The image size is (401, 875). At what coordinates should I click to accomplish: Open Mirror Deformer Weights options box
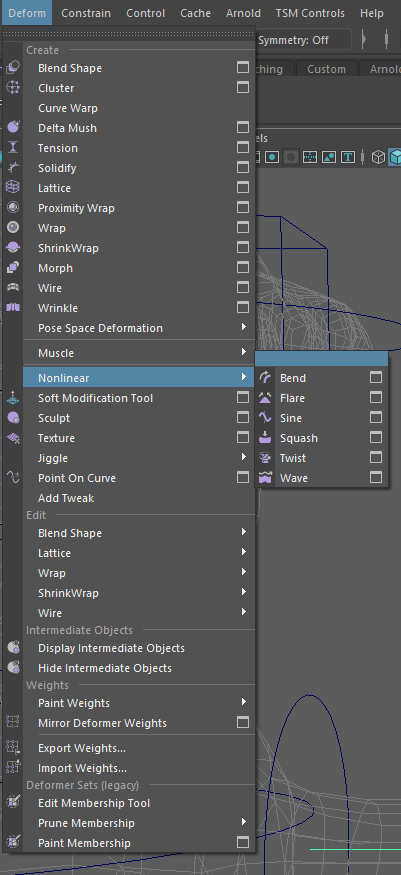[243, 723]
